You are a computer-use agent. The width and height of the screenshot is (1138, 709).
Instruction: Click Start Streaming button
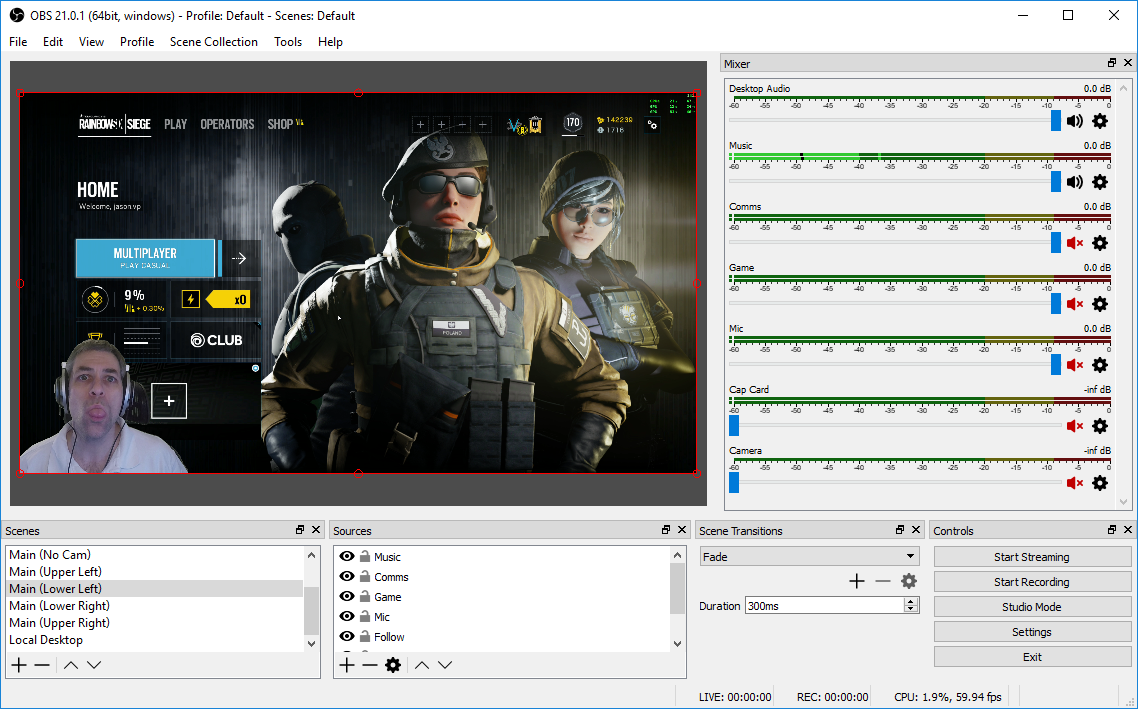tap(1032, 557)
